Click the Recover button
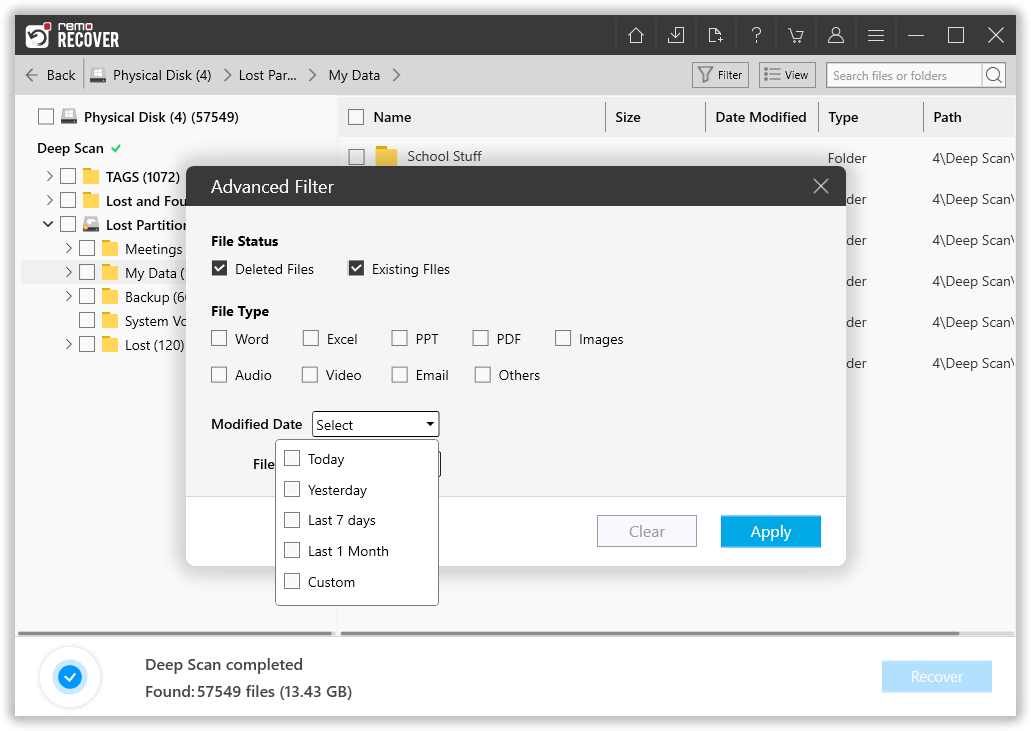The image size is (1031, 731). [936, 676]
